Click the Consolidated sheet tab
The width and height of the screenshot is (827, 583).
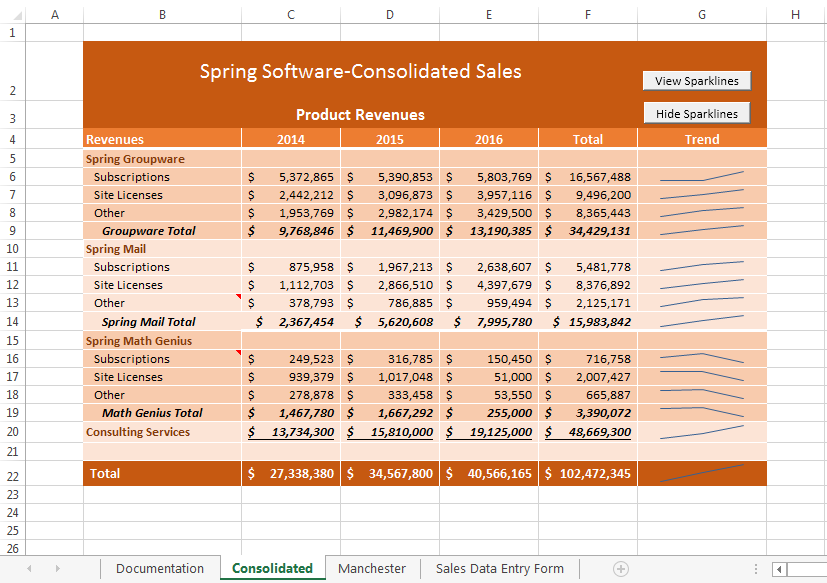coord(271,567)
